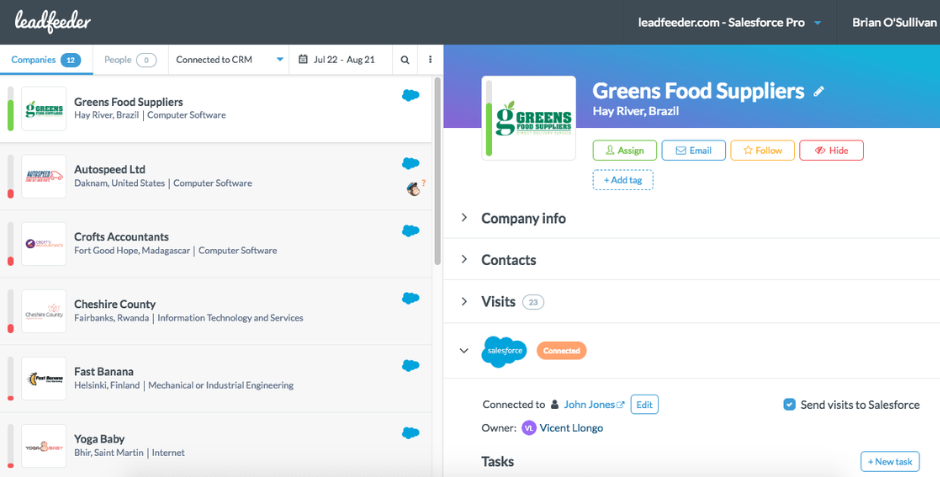This screenshot has height=477, width=940.
Task: Click Mailchimp monkey icon on Autospeed Ltd row
Action: click(x=414, y=189)
